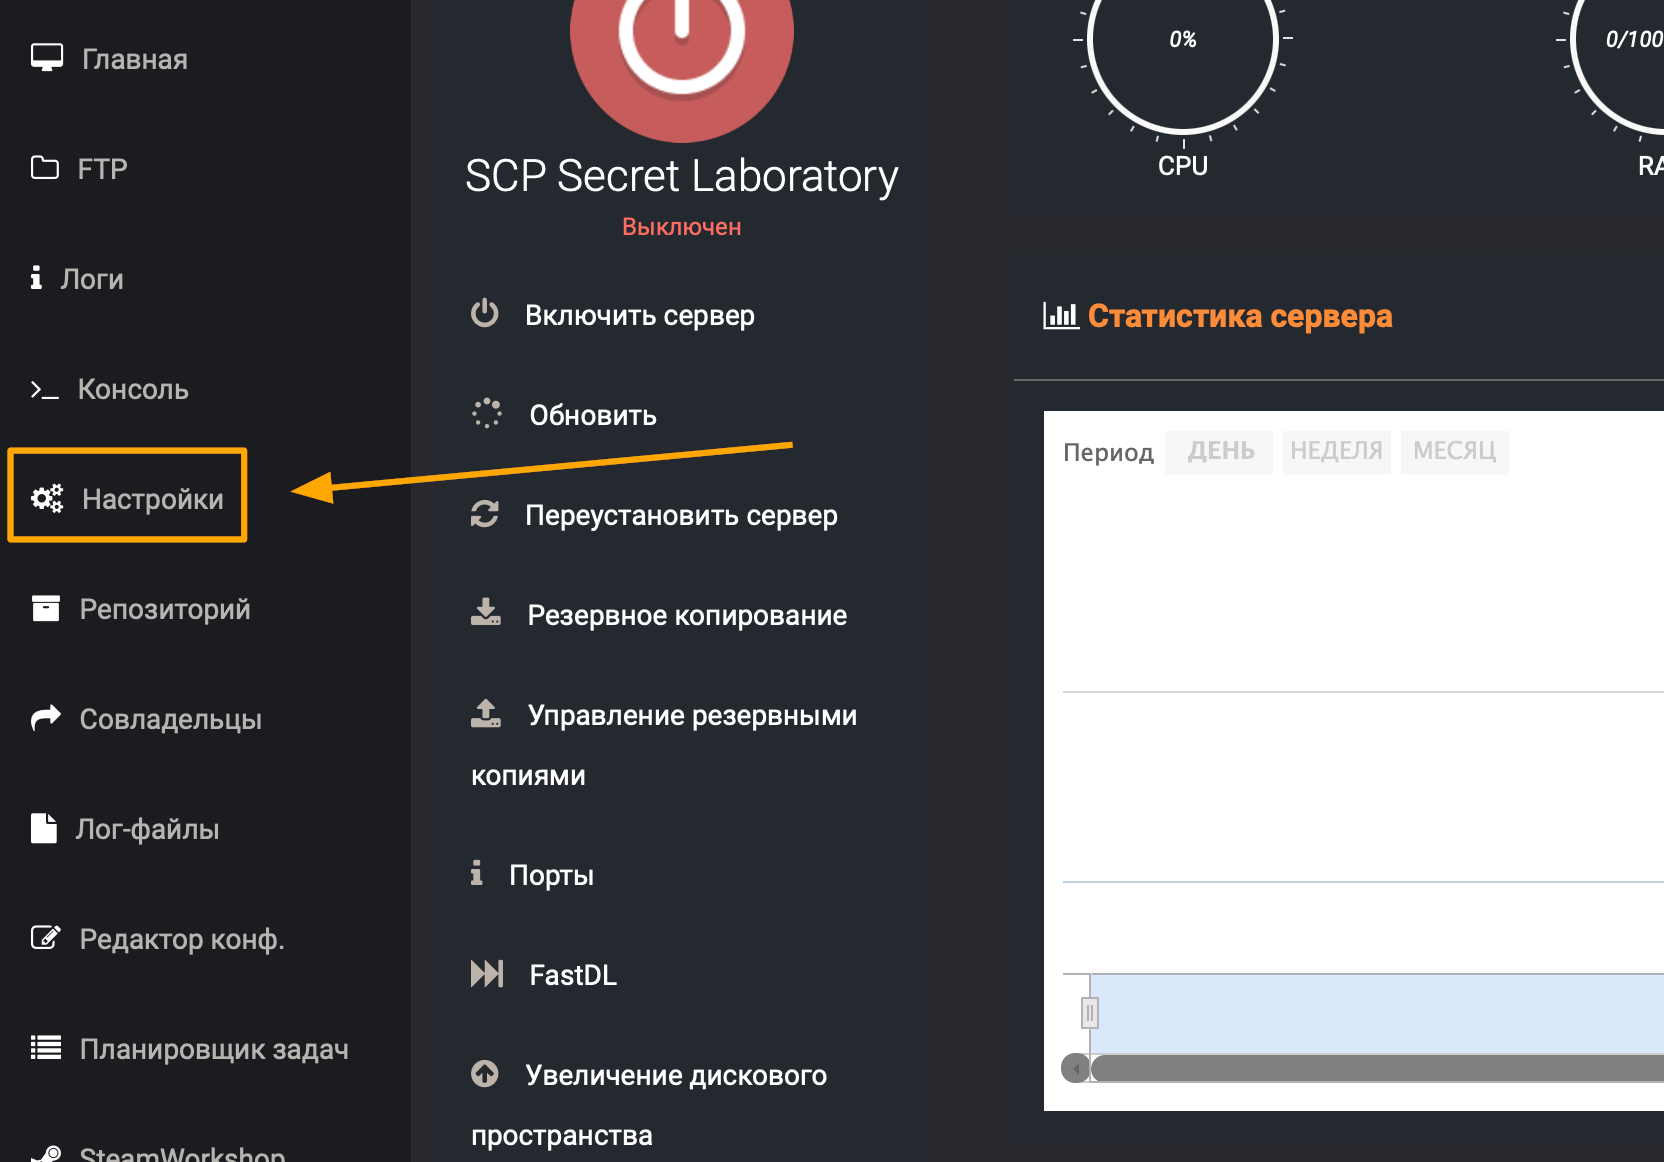The height and width of the screenshot is (1162, 1664).
Task: Click the Переустановить сервер refresh icon
Action: (x=486, y=514)
